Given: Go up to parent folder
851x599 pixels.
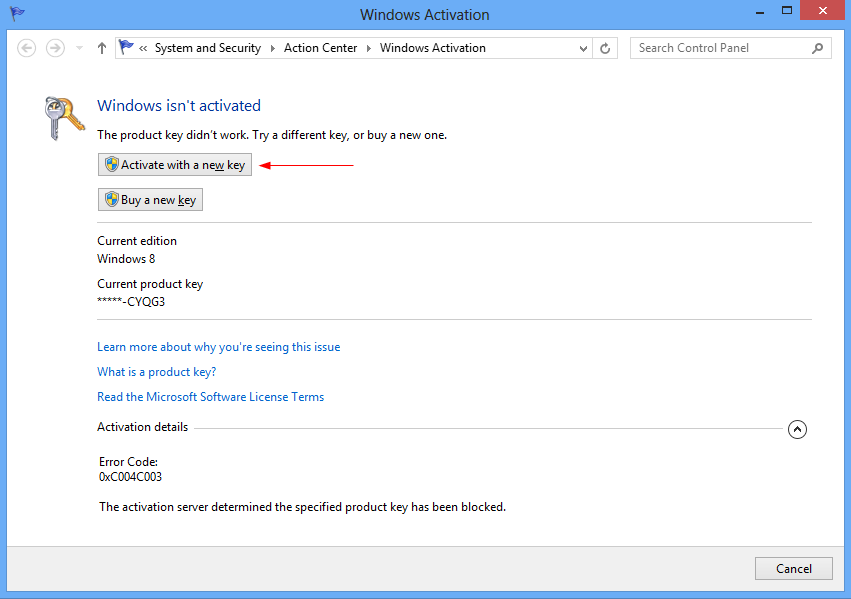Looking at the screenshot, I should pyautogui.click(x=101, y=47).
